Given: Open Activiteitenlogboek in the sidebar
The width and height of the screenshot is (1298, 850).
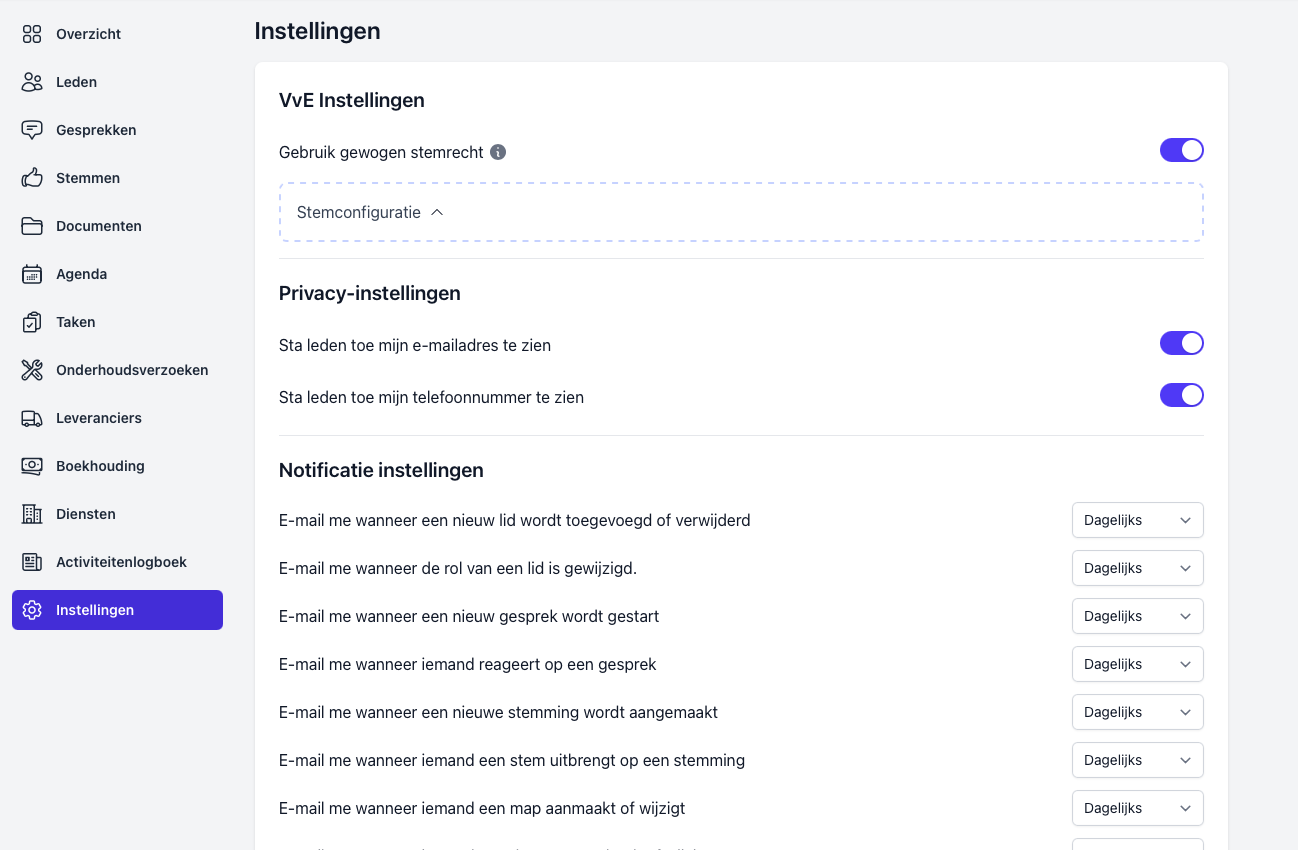Looking at the screenshot, I should pos(121,562).
